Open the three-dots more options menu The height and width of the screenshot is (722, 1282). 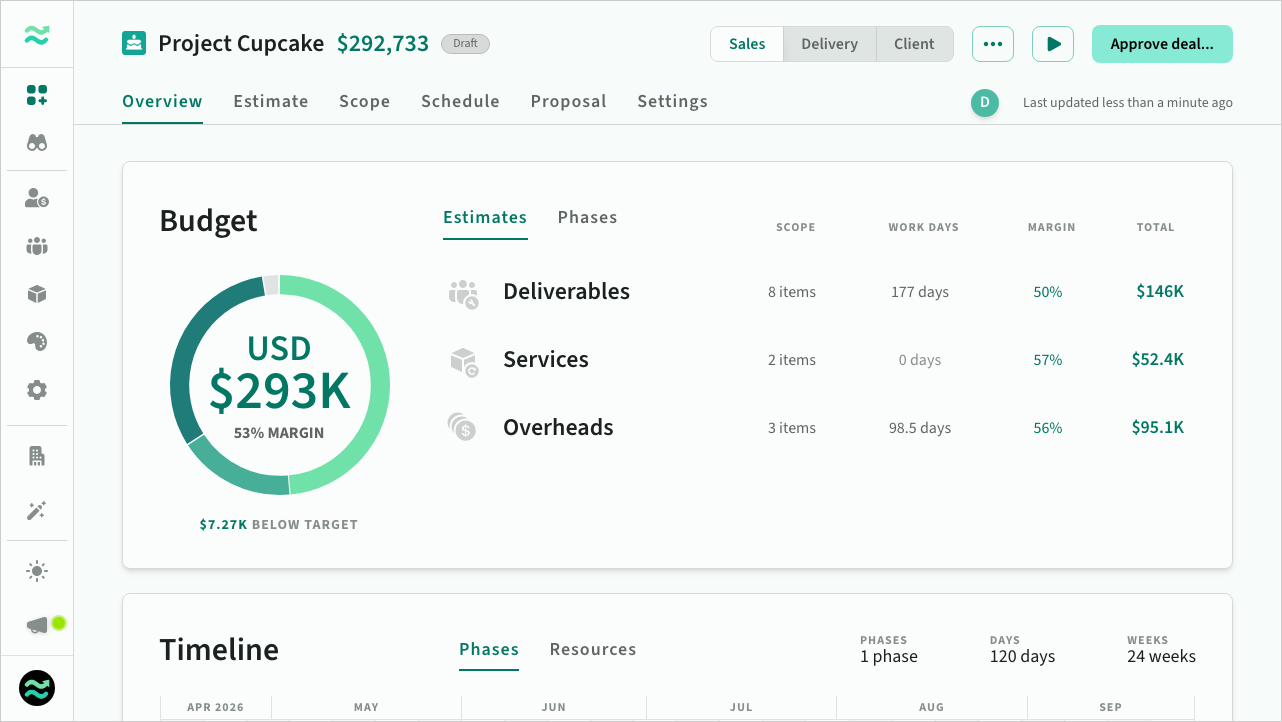tap(992, 44)
